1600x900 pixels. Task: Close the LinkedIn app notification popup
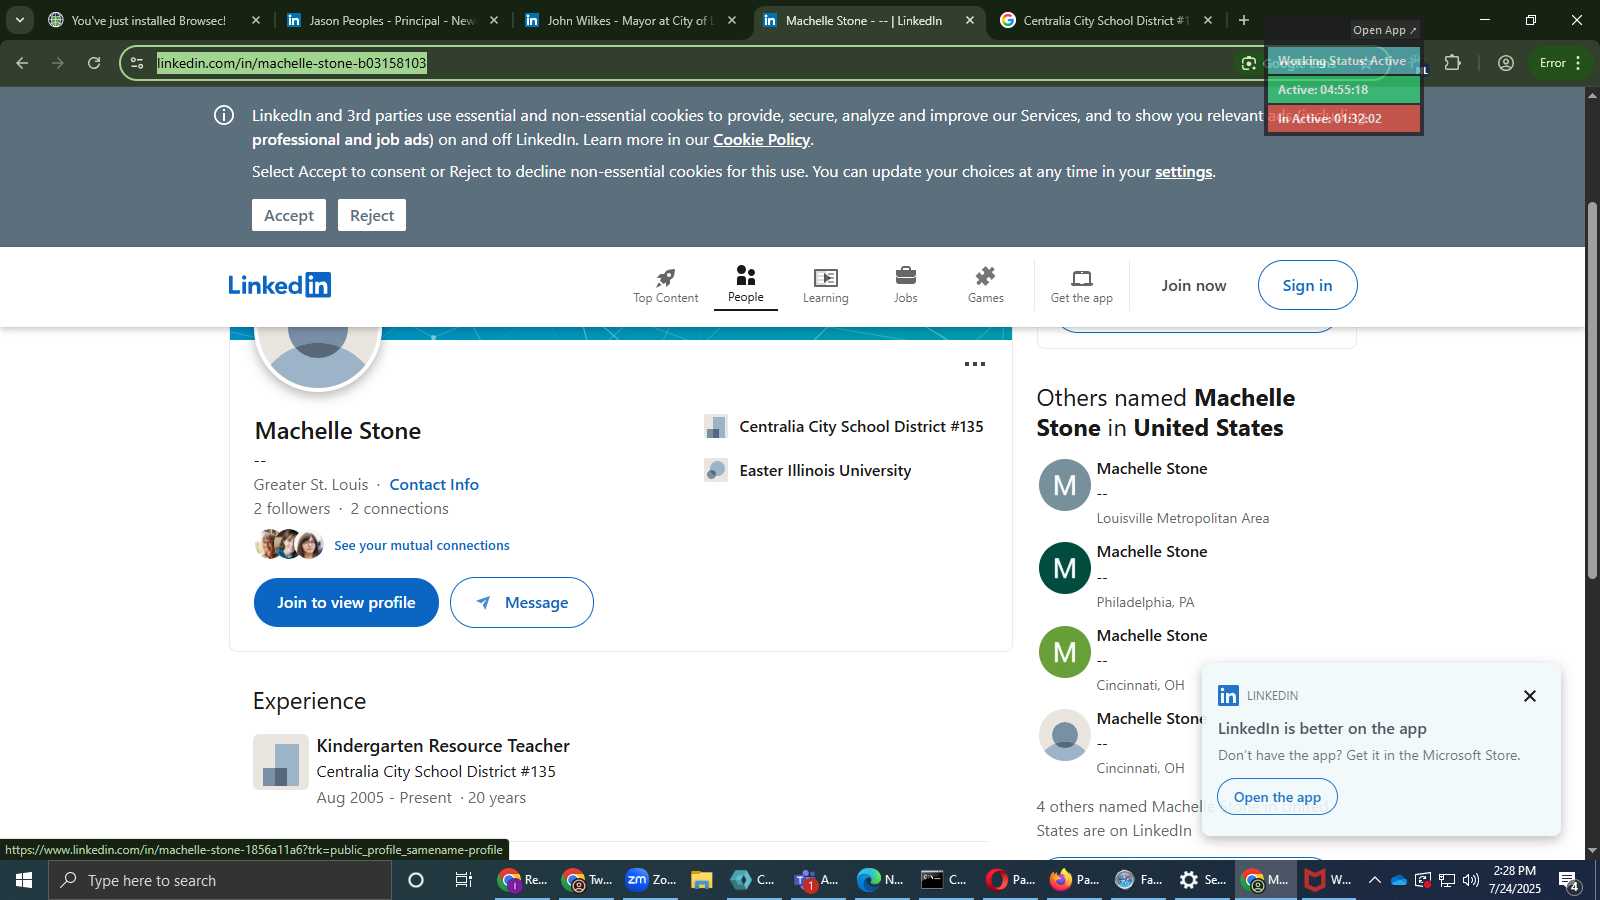[1529, 696]
